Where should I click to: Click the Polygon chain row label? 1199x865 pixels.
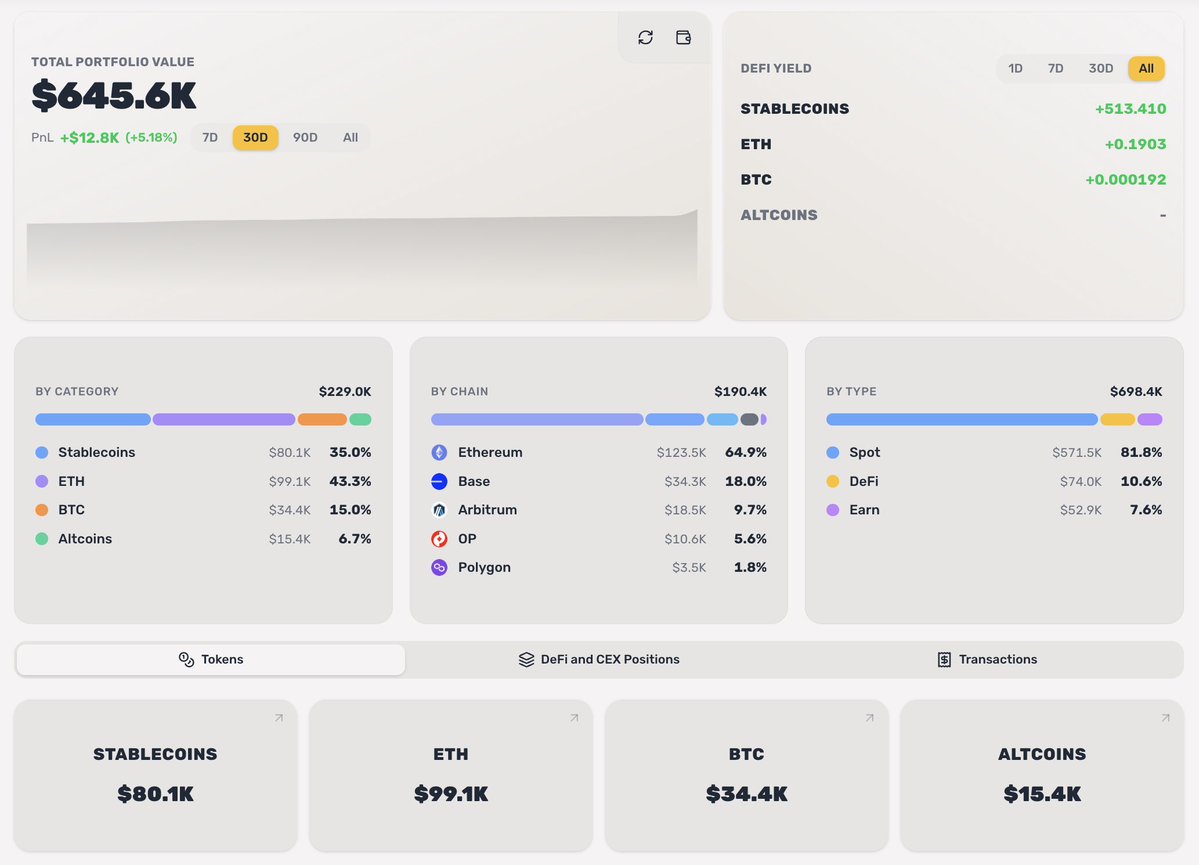pyautogui.click(x=484, y=567)
